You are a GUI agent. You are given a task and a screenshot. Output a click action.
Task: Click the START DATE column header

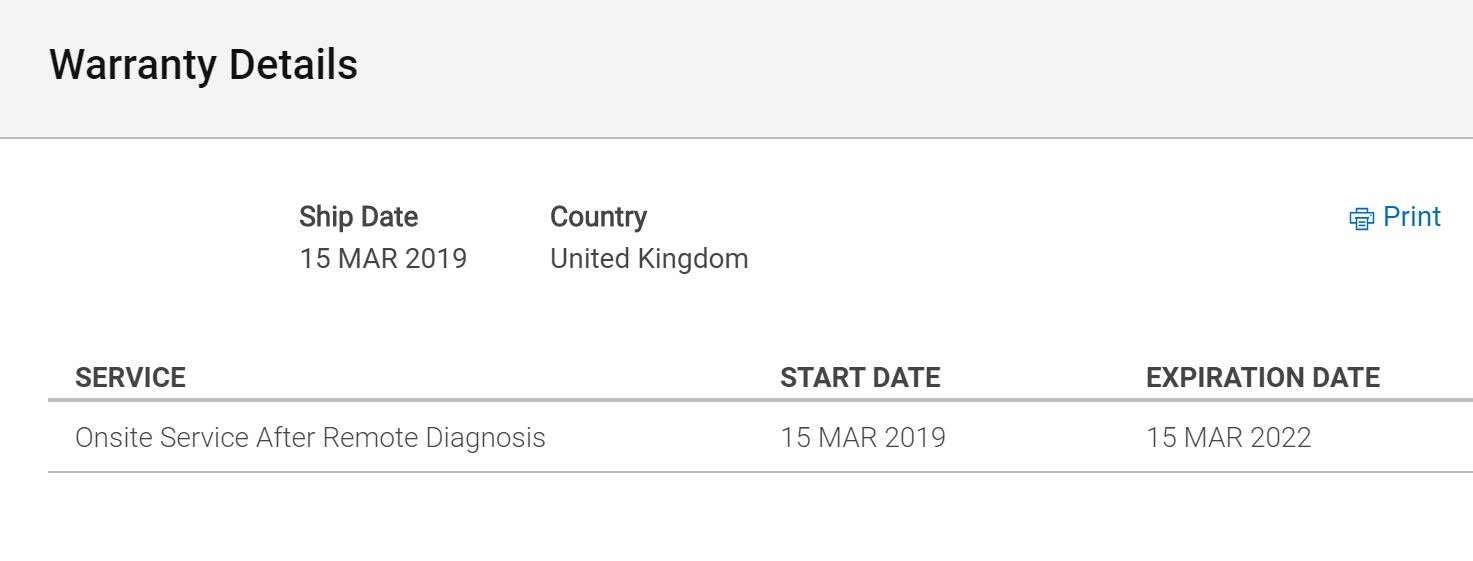pos(860,377)
